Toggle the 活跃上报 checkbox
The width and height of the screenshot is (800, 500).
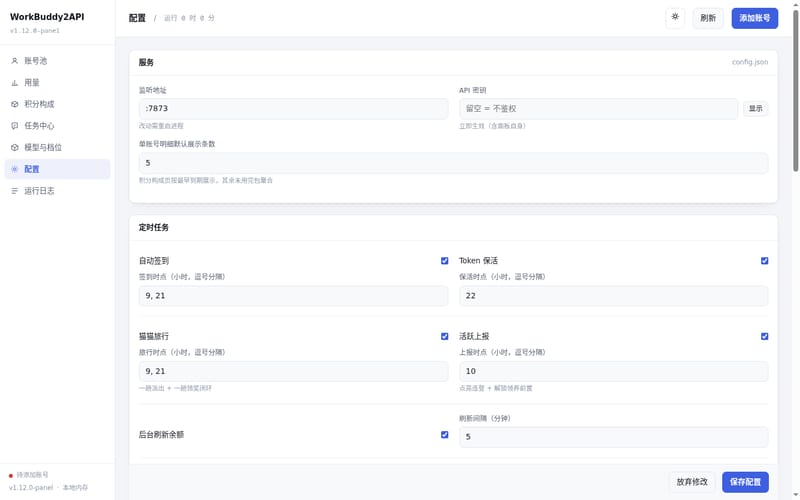coord(764,336)
